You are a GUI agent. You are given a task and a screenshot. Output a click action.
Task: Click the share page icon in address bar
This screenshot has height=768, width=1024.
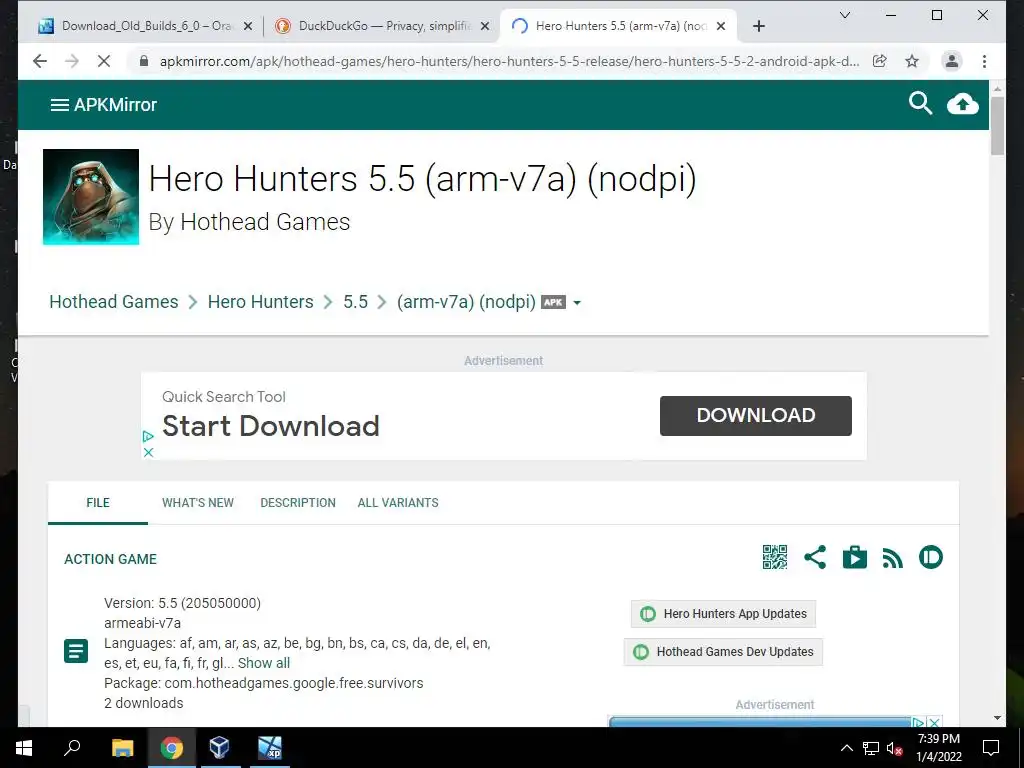tap(880, 61)
